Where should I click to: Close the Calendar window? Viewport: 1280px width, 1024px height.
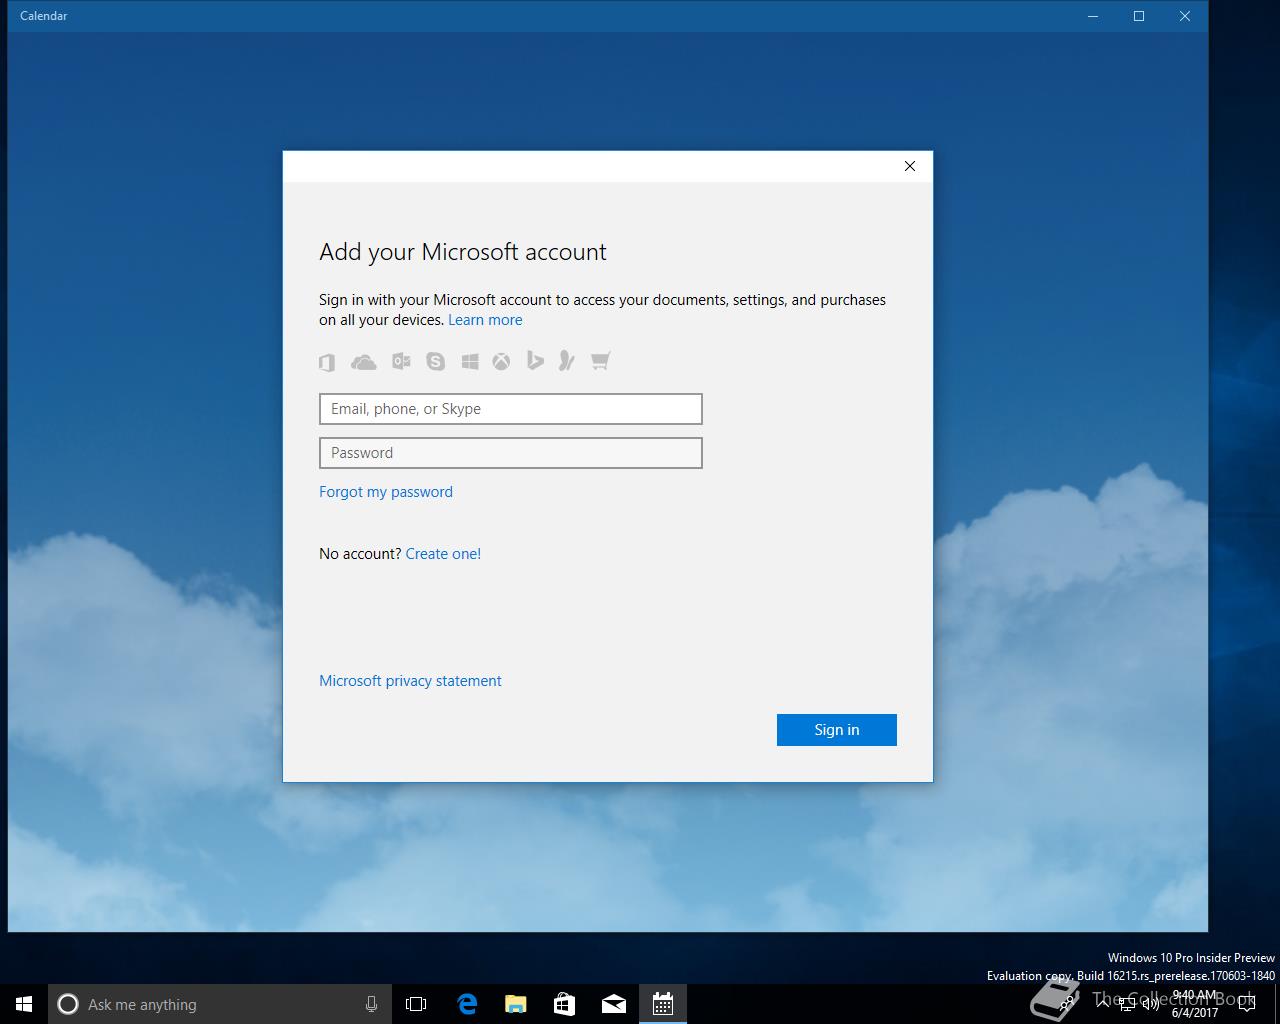(x=1184, y=16)
